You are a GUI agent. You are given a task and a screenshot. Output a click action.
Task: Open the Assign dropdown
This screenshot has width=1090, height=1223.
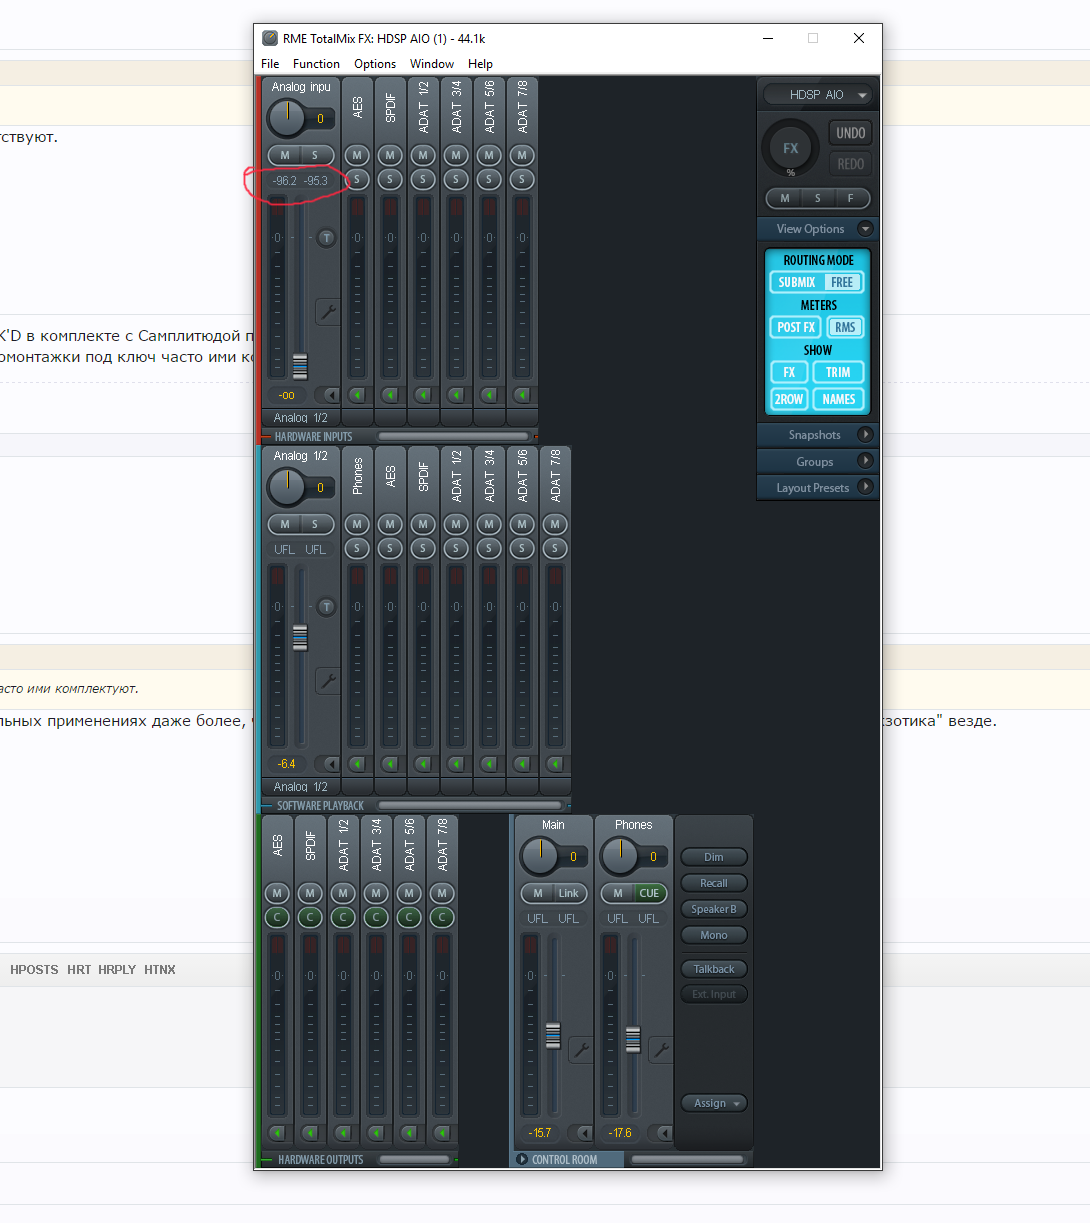(x=714, y=1103)
